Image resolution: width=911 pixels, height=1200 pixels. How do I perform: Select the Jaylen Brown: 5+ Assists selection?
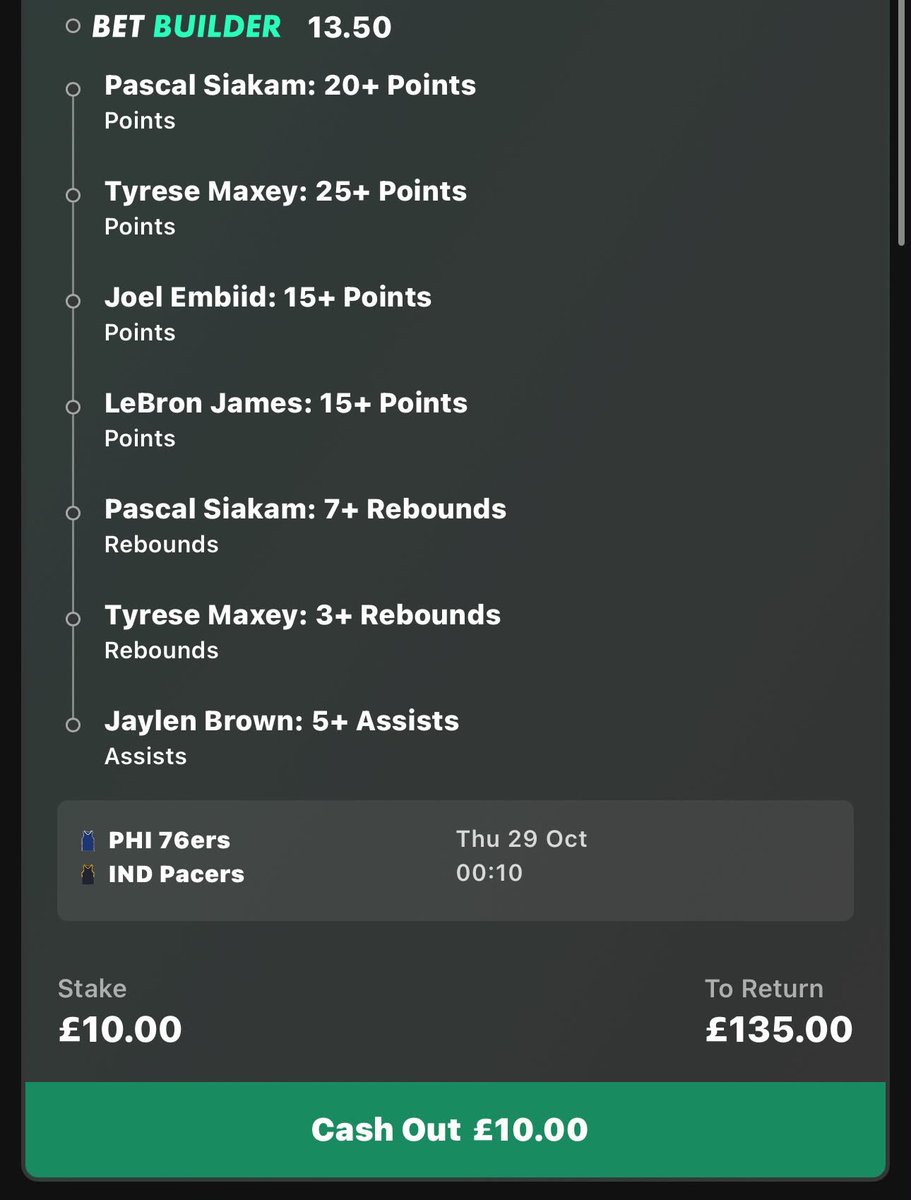[282, 738]
